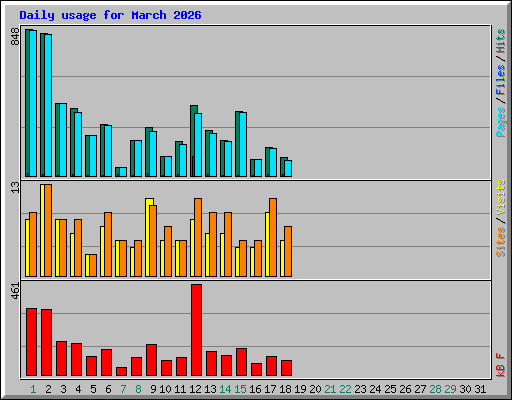Viewport: 512px width, 400px height.
Task: Click day 6 on the x-axis
Action: [108, 389]
